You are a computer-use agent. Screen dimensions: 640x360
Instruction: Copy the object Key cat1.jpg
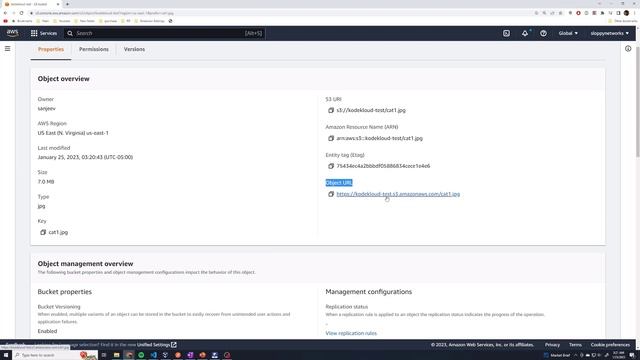(x=43, y=232)
